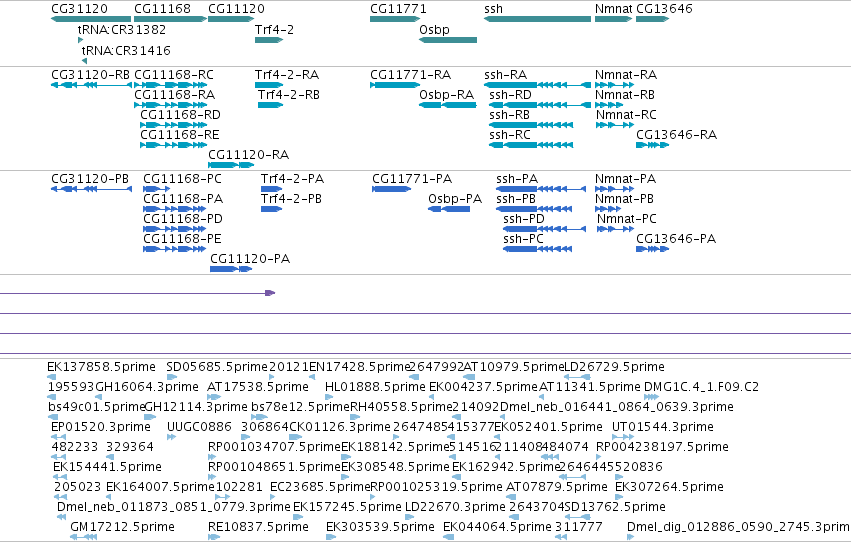Click EST SD05685.5prime
851x542 pixels.
pos(217,367)
